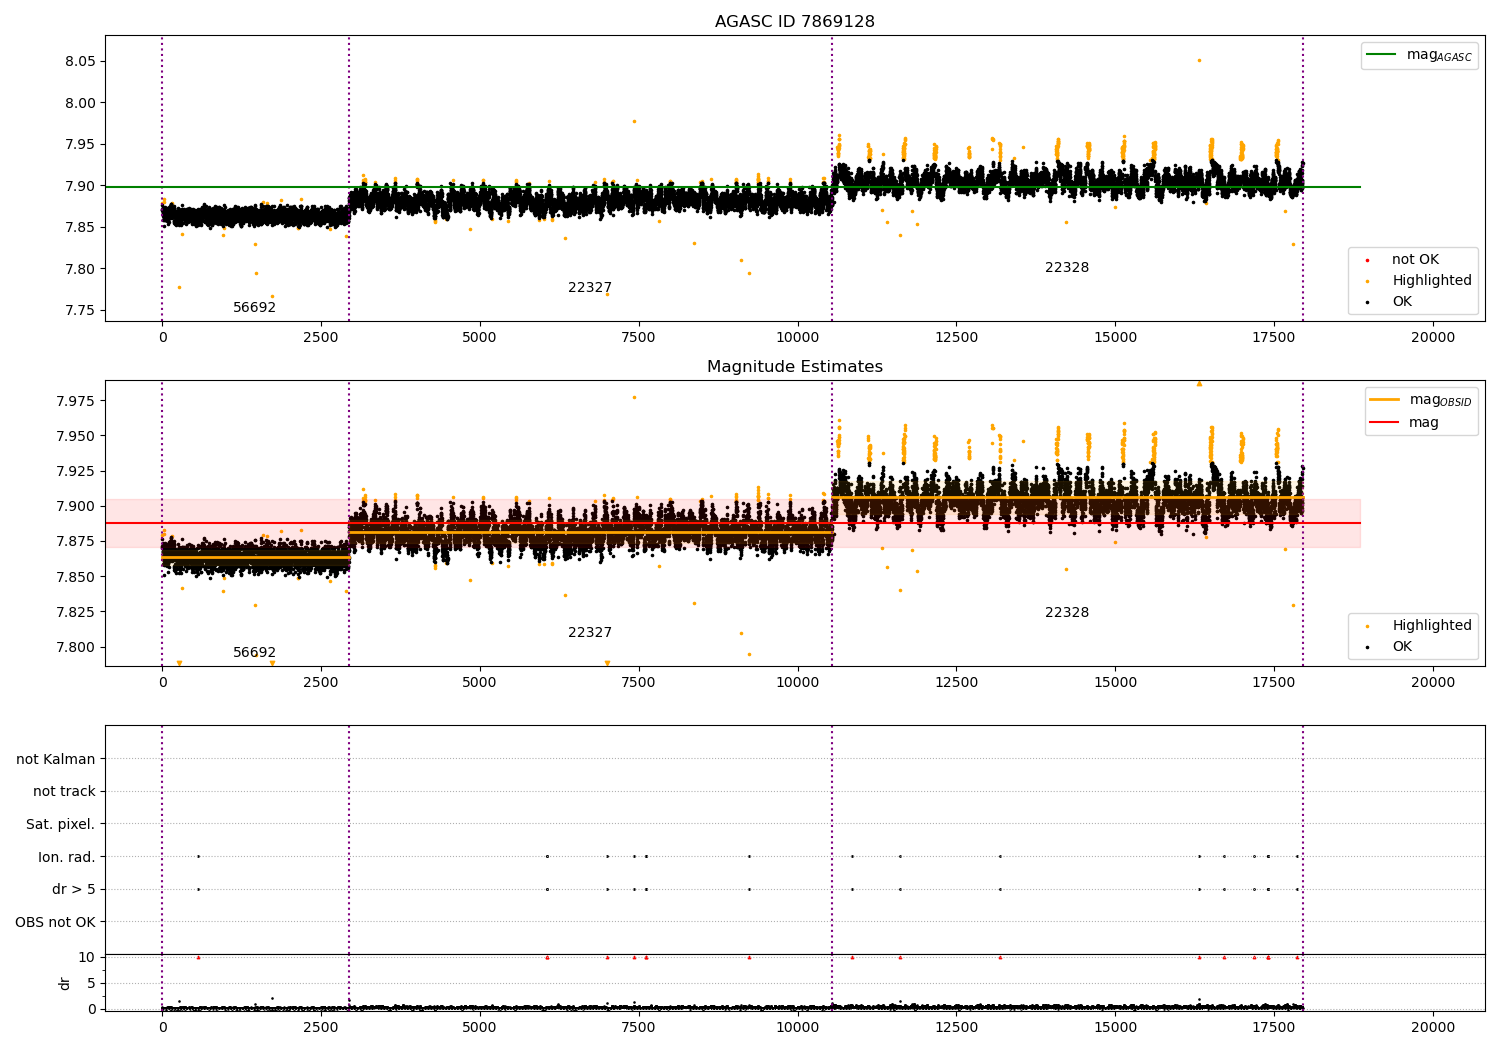Click the 'Magnitude Estimates' plot title
The image size is (1500, 1050).
point(795,367)
